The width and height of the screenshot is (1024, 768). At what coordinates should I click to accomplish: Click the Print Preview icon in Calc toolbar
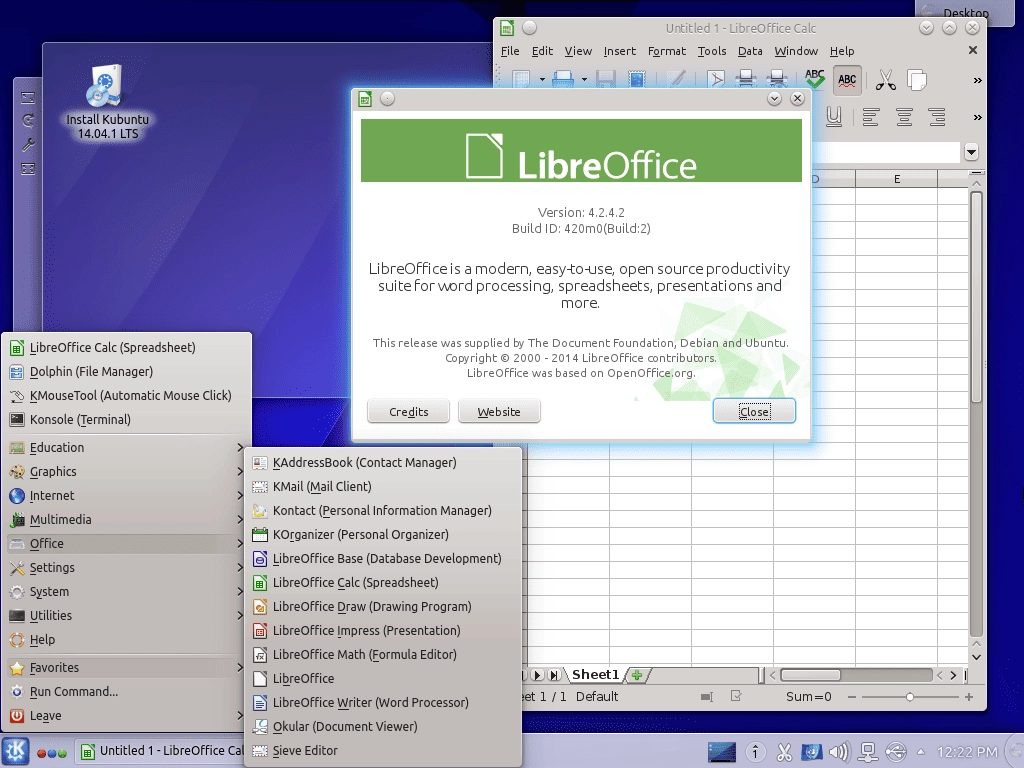pos(777,80)
